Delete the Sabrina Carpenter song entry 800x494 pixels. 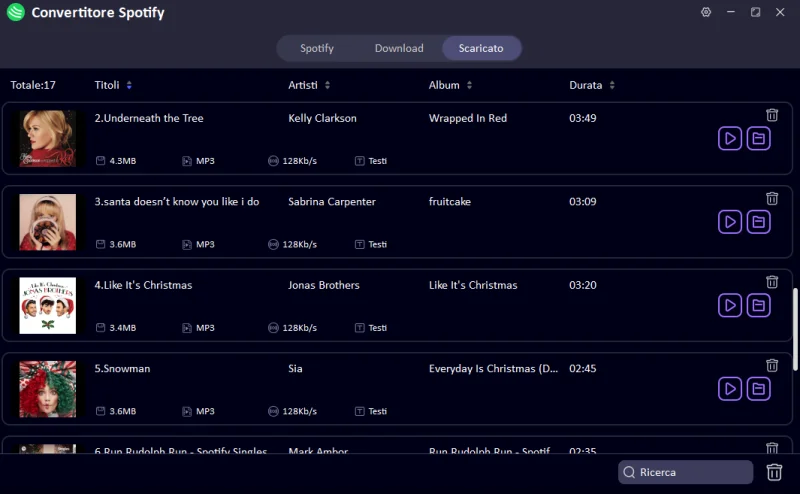(x=772, y=199)
